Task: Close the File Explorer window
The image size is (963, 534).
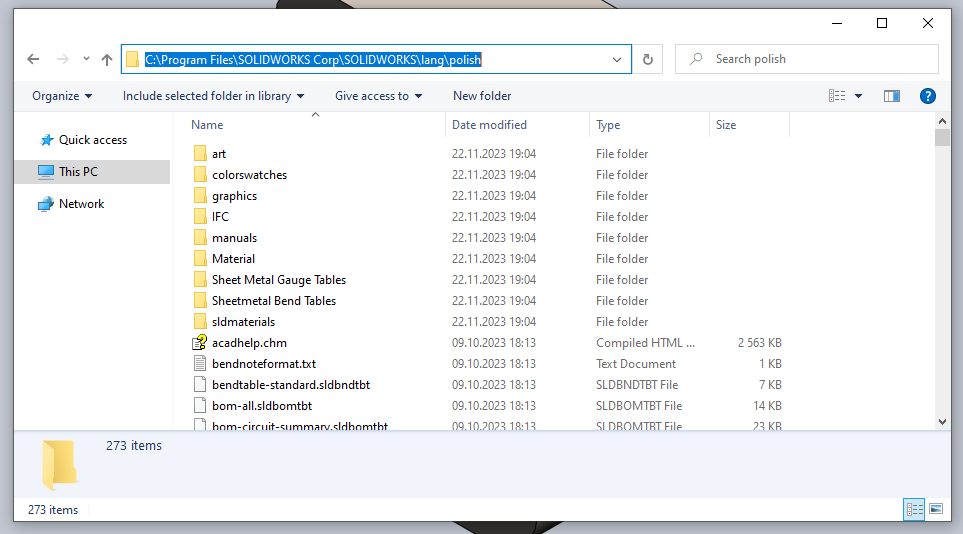Action: pyautogui.click(x=927, y=23)
